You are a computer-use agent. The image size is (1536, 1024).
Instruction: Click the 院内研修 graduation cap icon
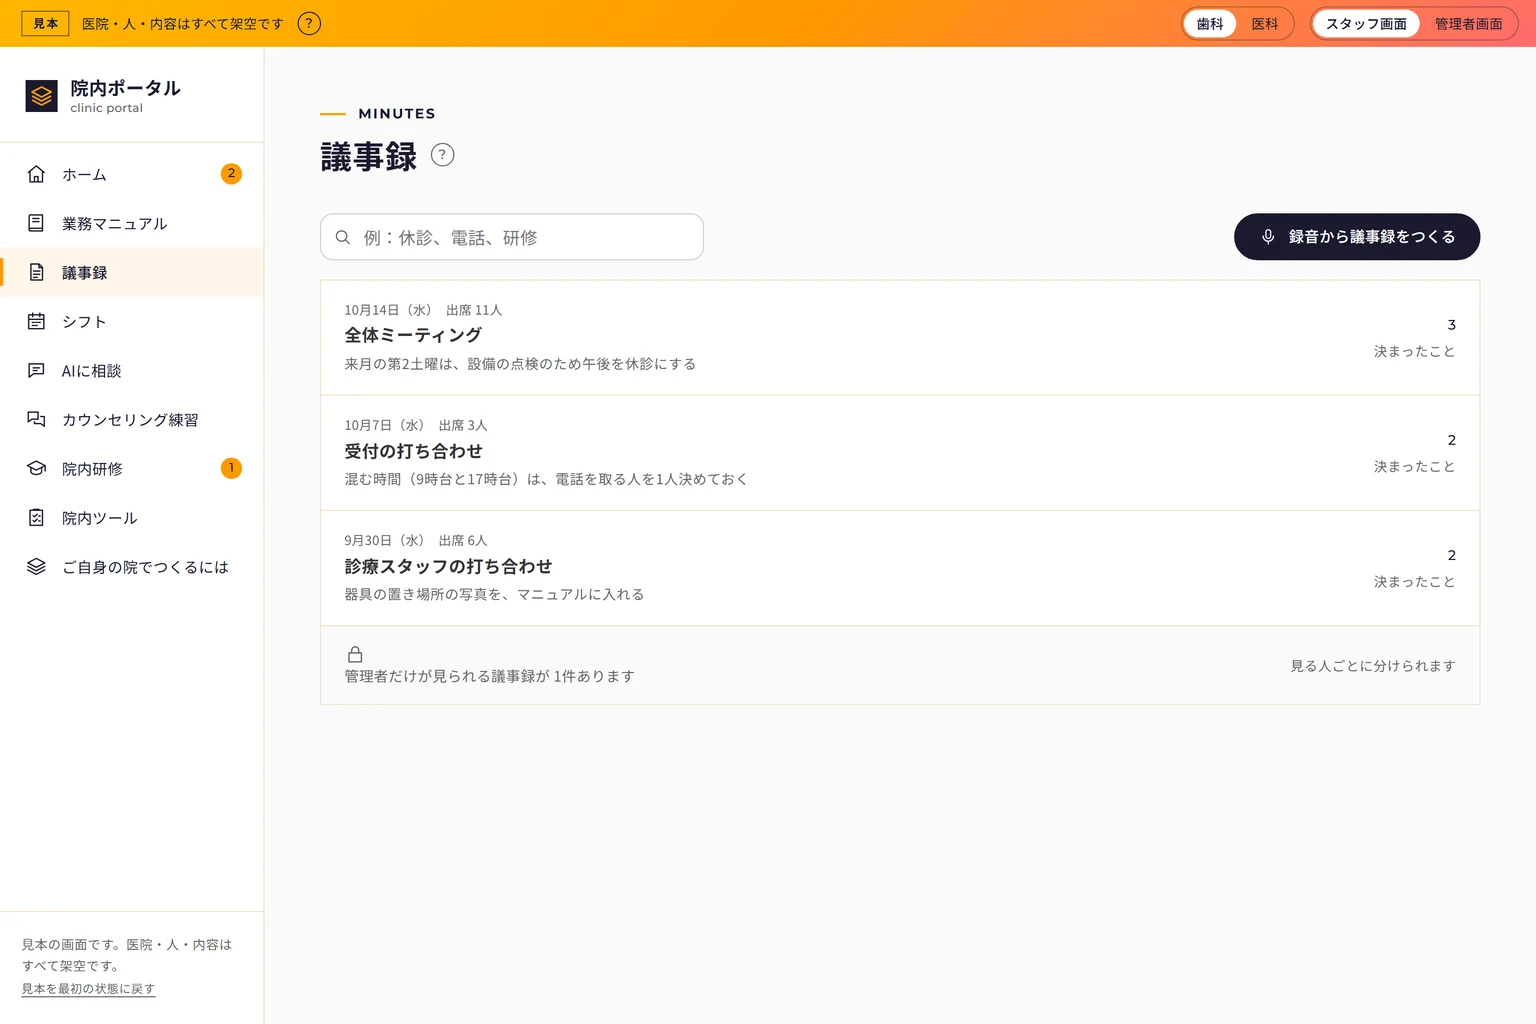point(36,468)
